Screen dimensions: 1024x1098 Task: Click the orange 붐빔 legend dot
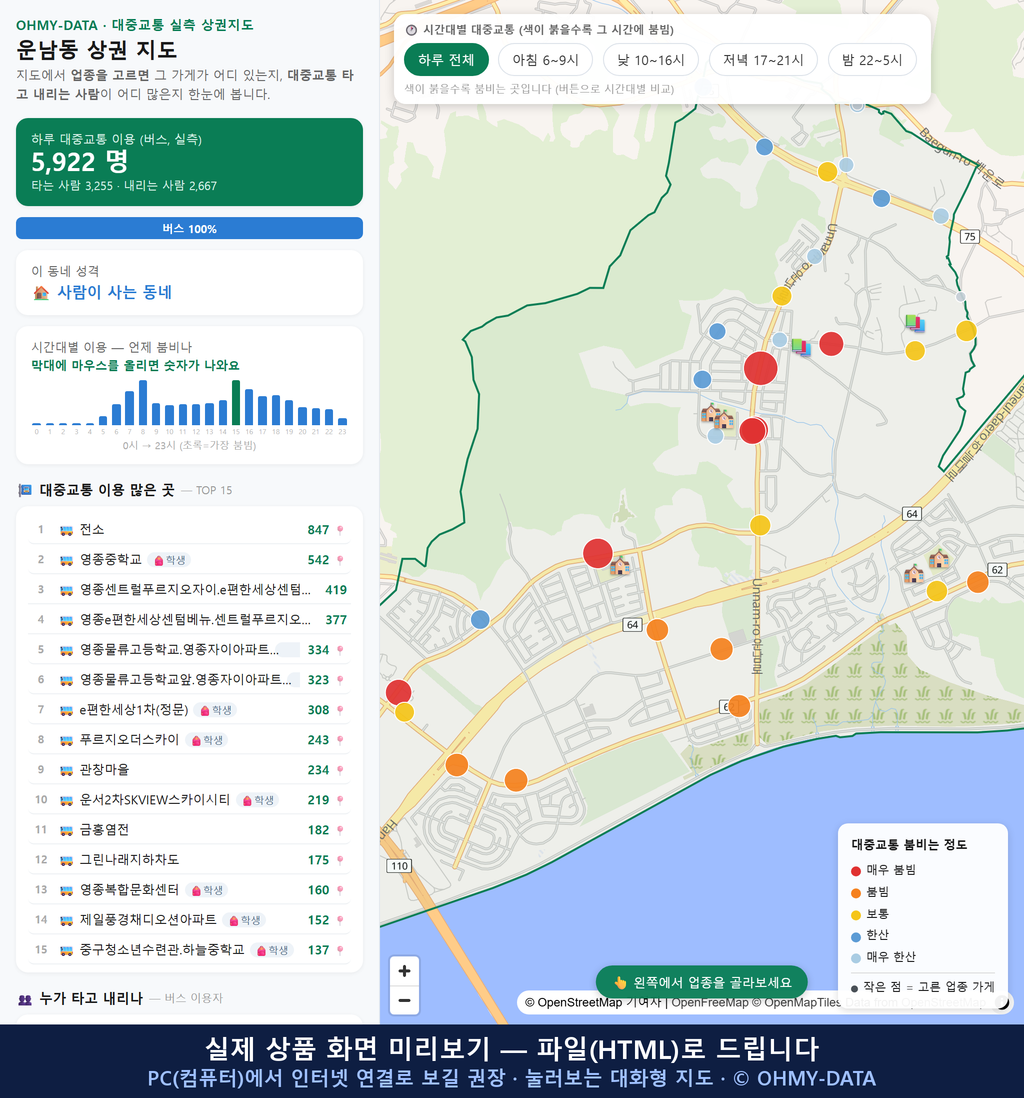[855, 893]
